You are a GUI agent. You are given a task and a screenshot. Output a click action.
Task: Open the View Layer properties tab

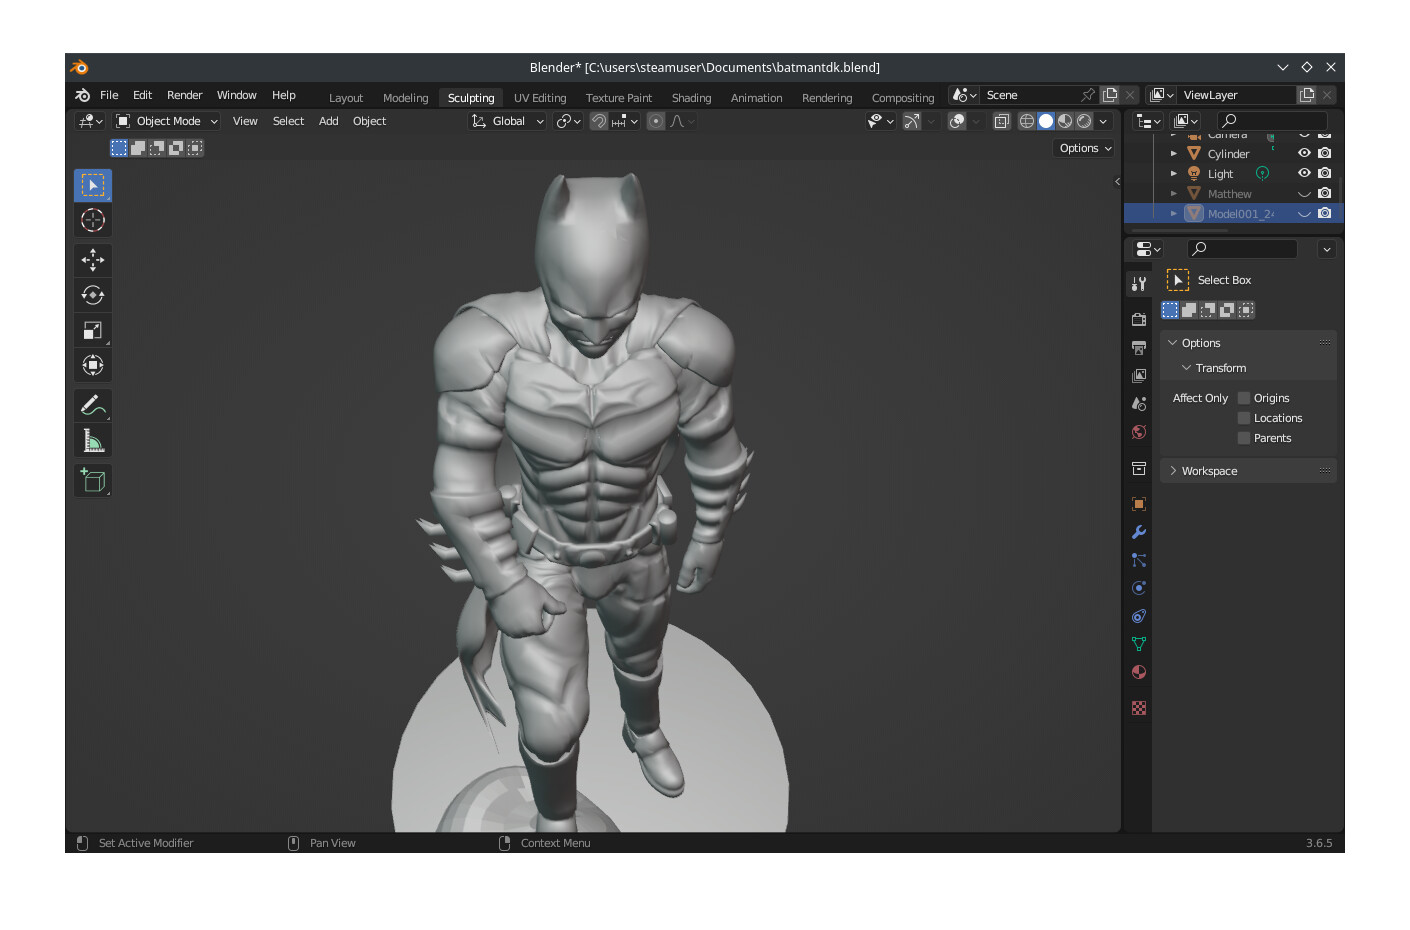coord(1139,376)
